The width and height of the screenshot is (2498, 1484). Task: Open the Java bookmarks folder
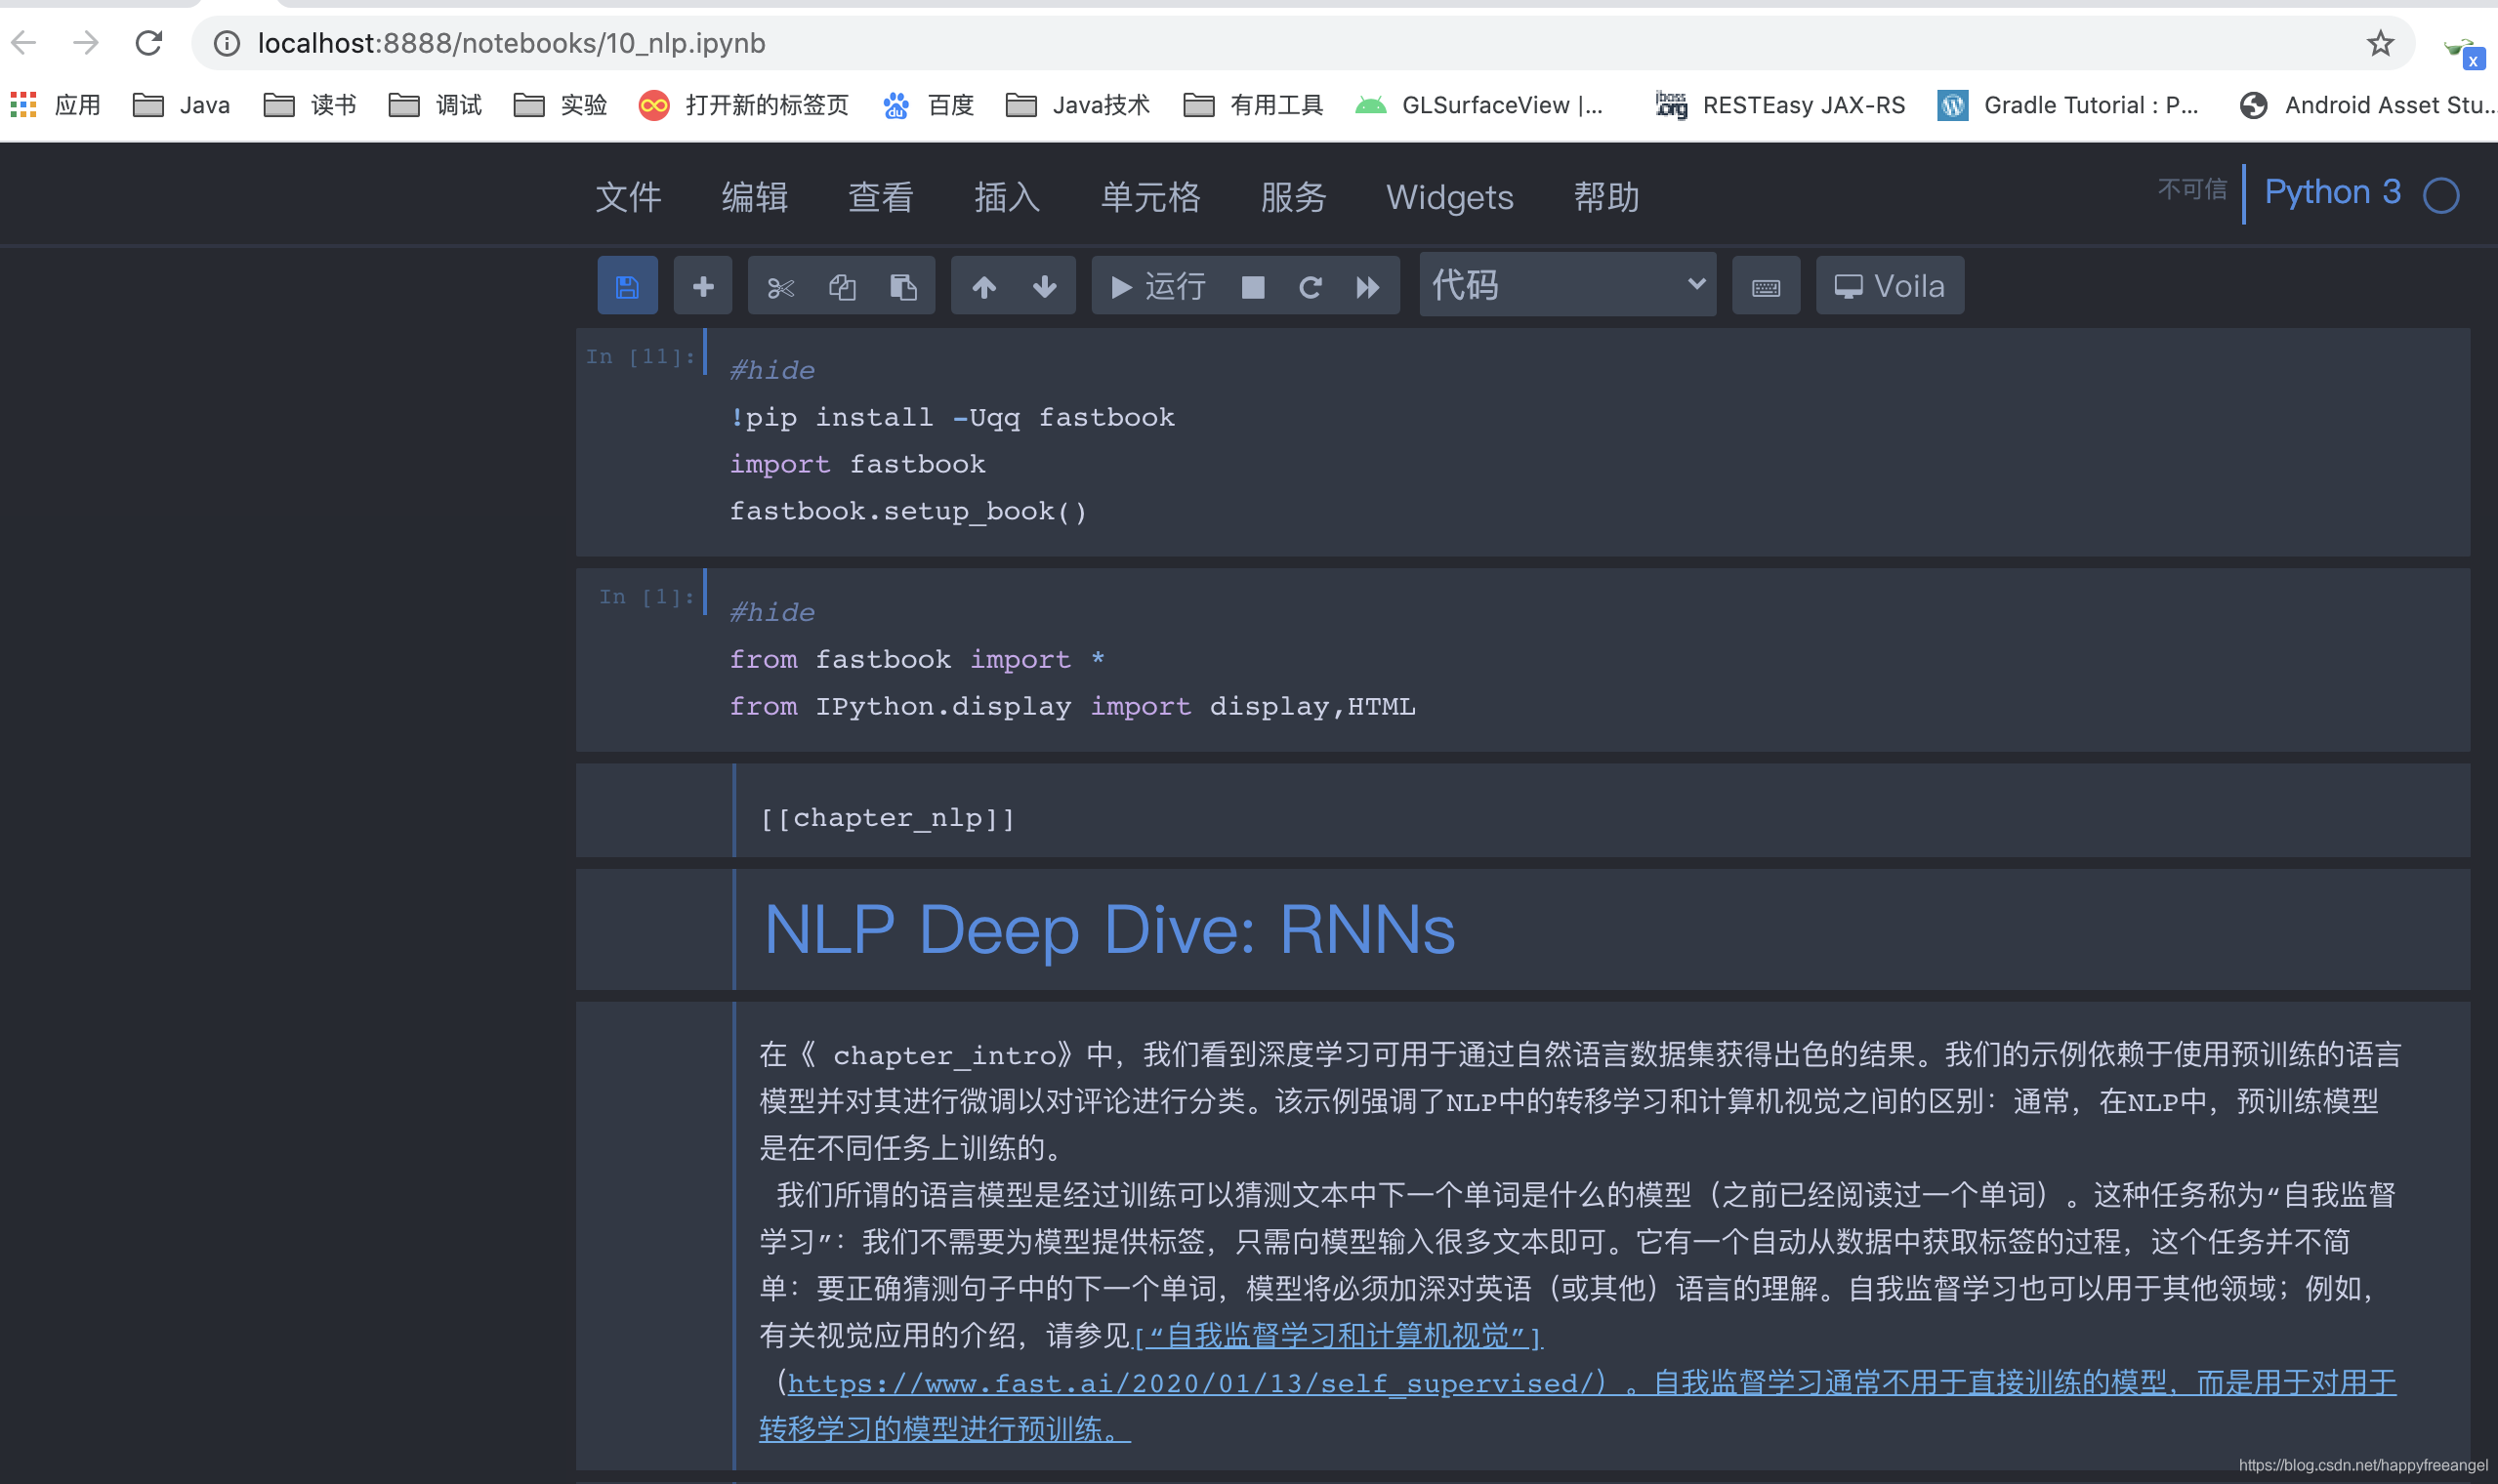(x=182, y=105)
